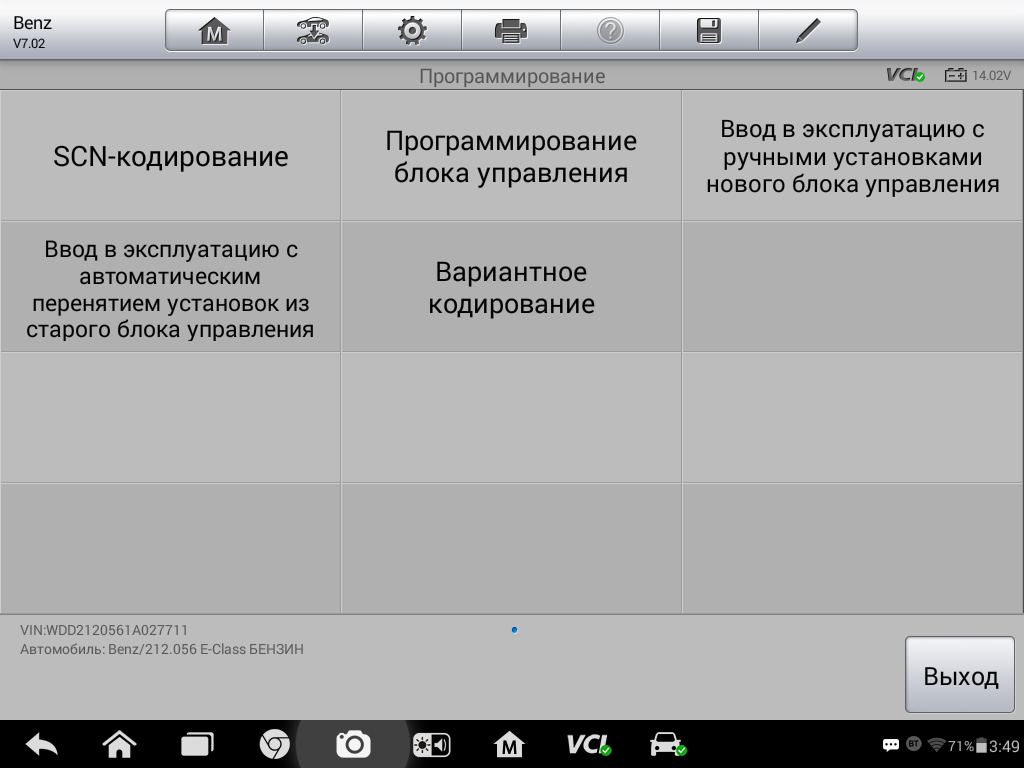Save current data via the save icon

click(x=708, y=29)
